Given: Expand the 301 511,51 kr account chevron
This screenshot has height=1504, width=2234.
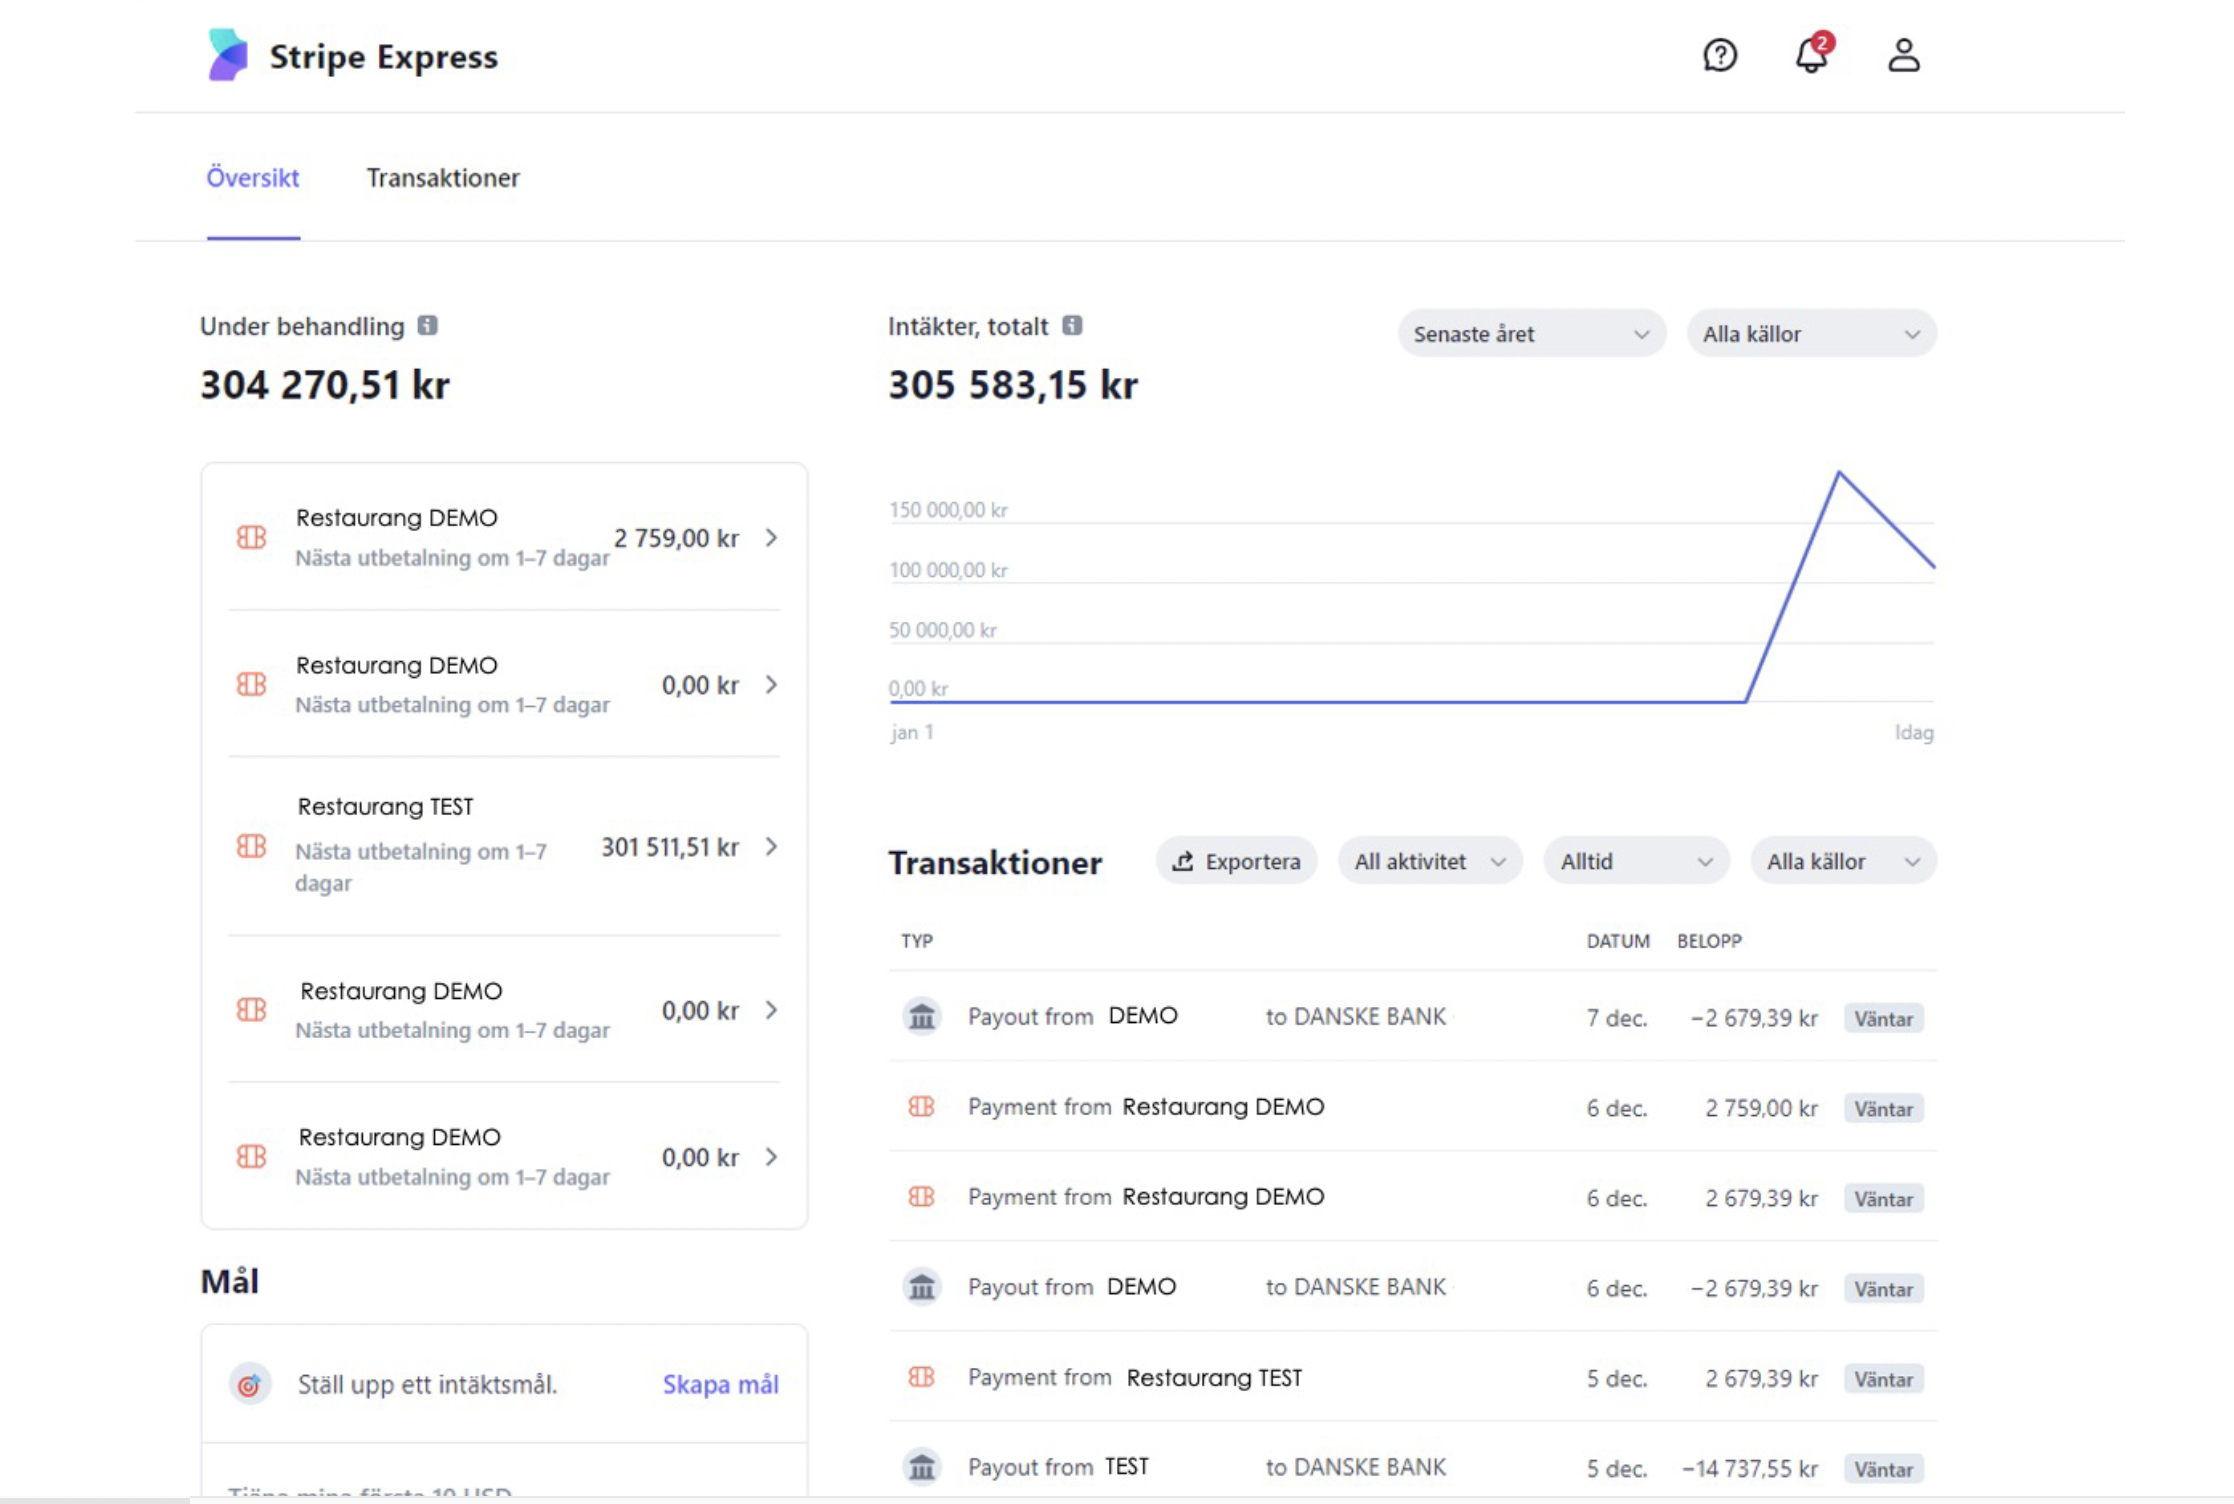Looking at the screenshot, I should [x=771, y=847].
